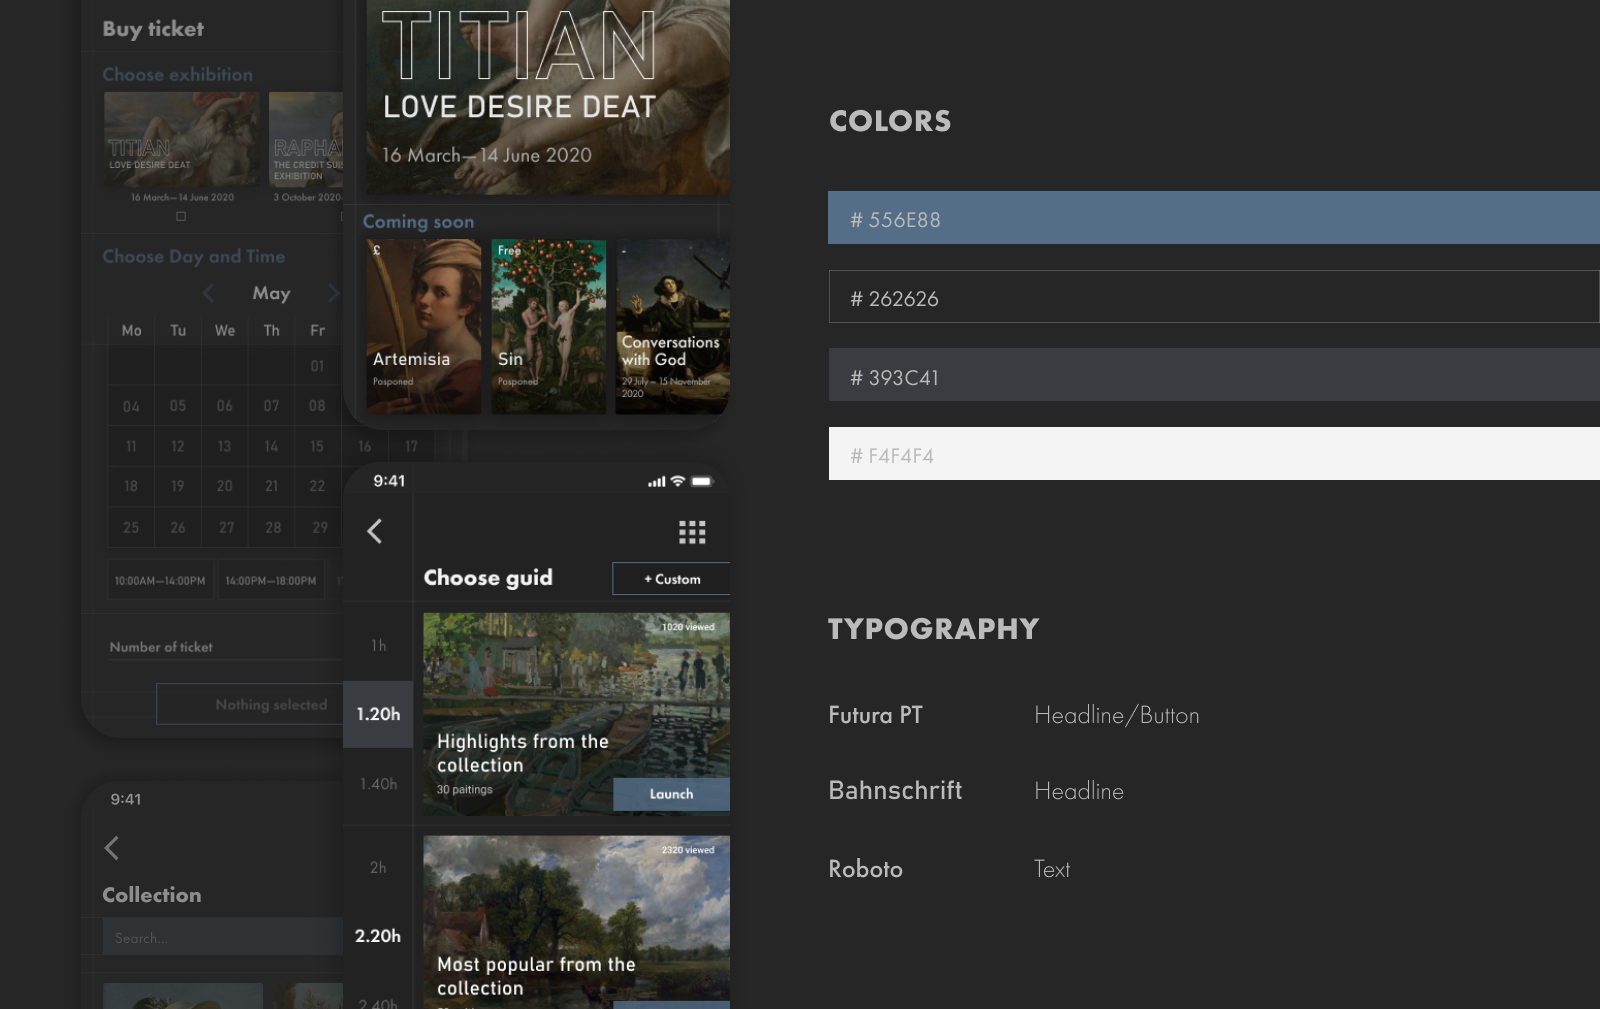The width and height of the screenshot is (1600, 1009).
Task: Tap back arrow above Collection heading
Action: pyautogui.click(x=112, y=848)
